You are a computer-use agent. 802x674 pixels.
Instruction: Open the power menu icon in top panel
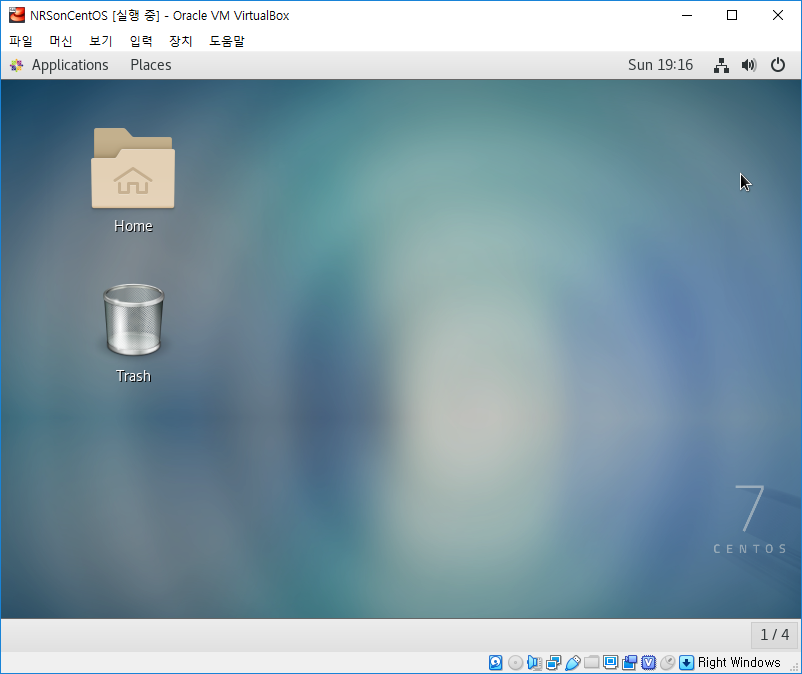click(x=778, y=65)
